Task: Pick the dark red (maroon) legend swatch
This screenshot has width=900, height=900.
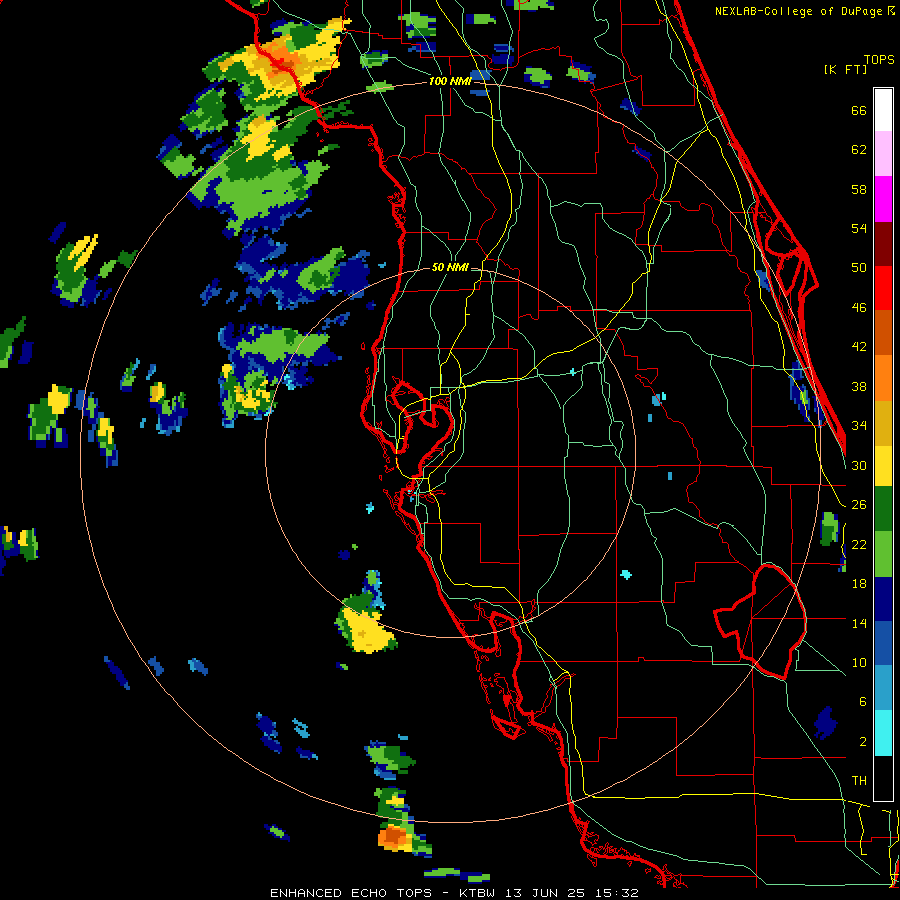Action: tap(883, 243)
